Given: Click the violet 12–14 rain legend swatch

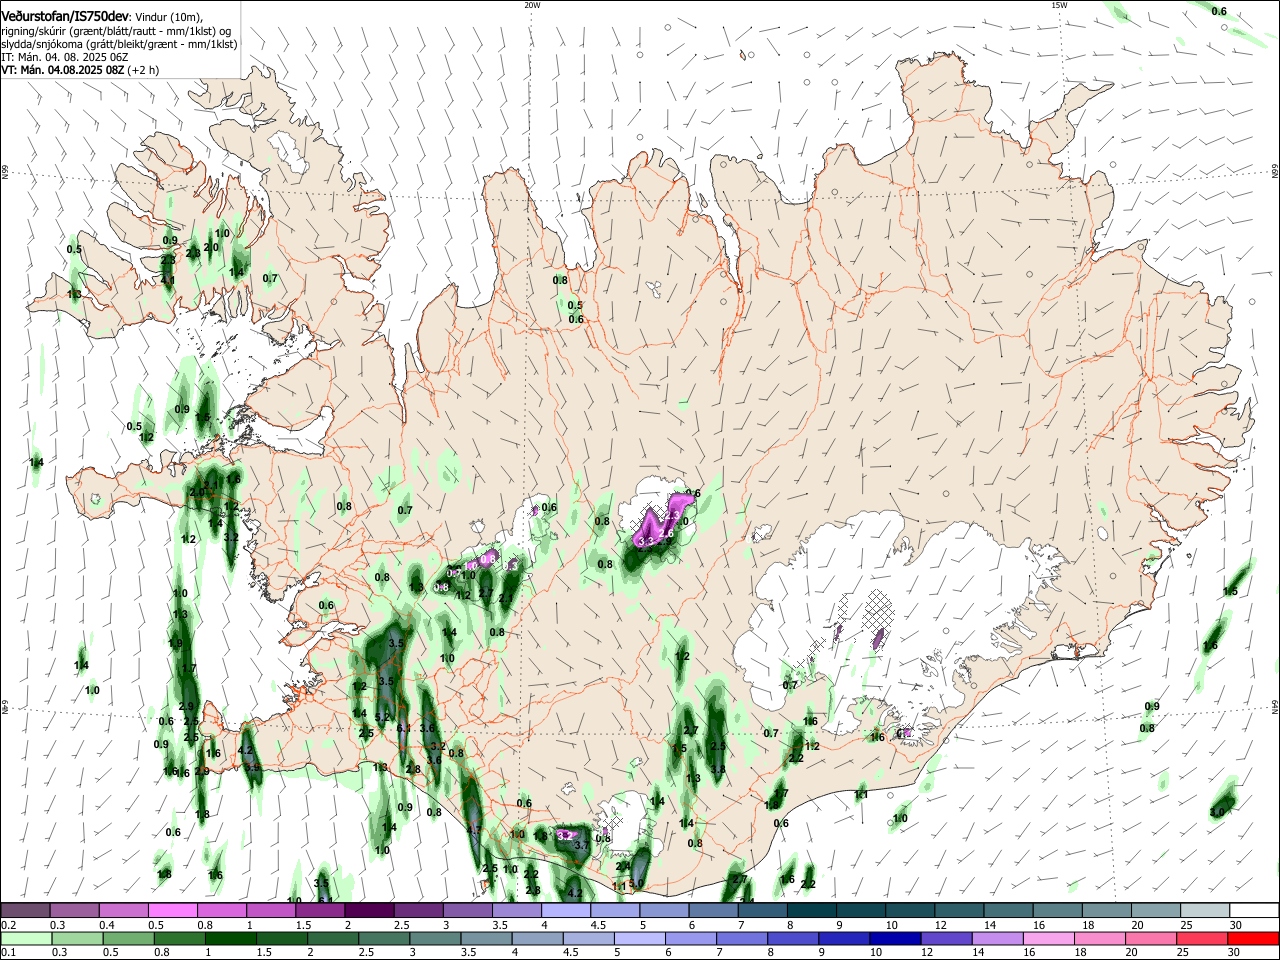Looking at the screenshot, I should [x=947, y=938].
